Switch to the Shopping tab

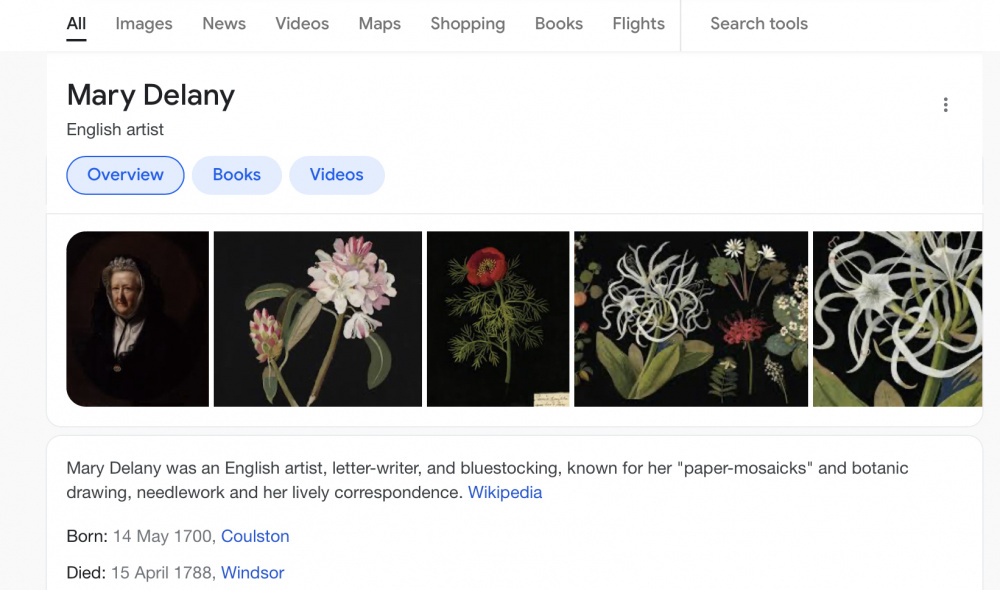[467, 24]
